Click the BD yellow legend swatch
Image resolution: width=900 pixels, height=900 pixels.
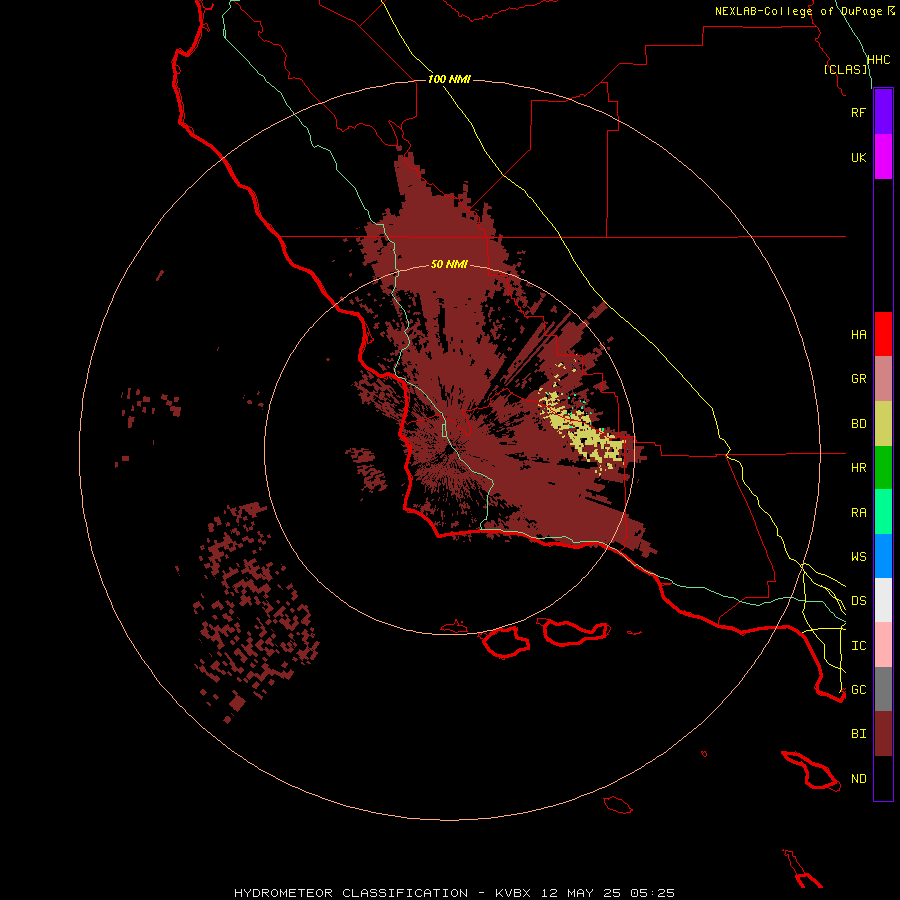pyautogui.click(x=883, y=424)
